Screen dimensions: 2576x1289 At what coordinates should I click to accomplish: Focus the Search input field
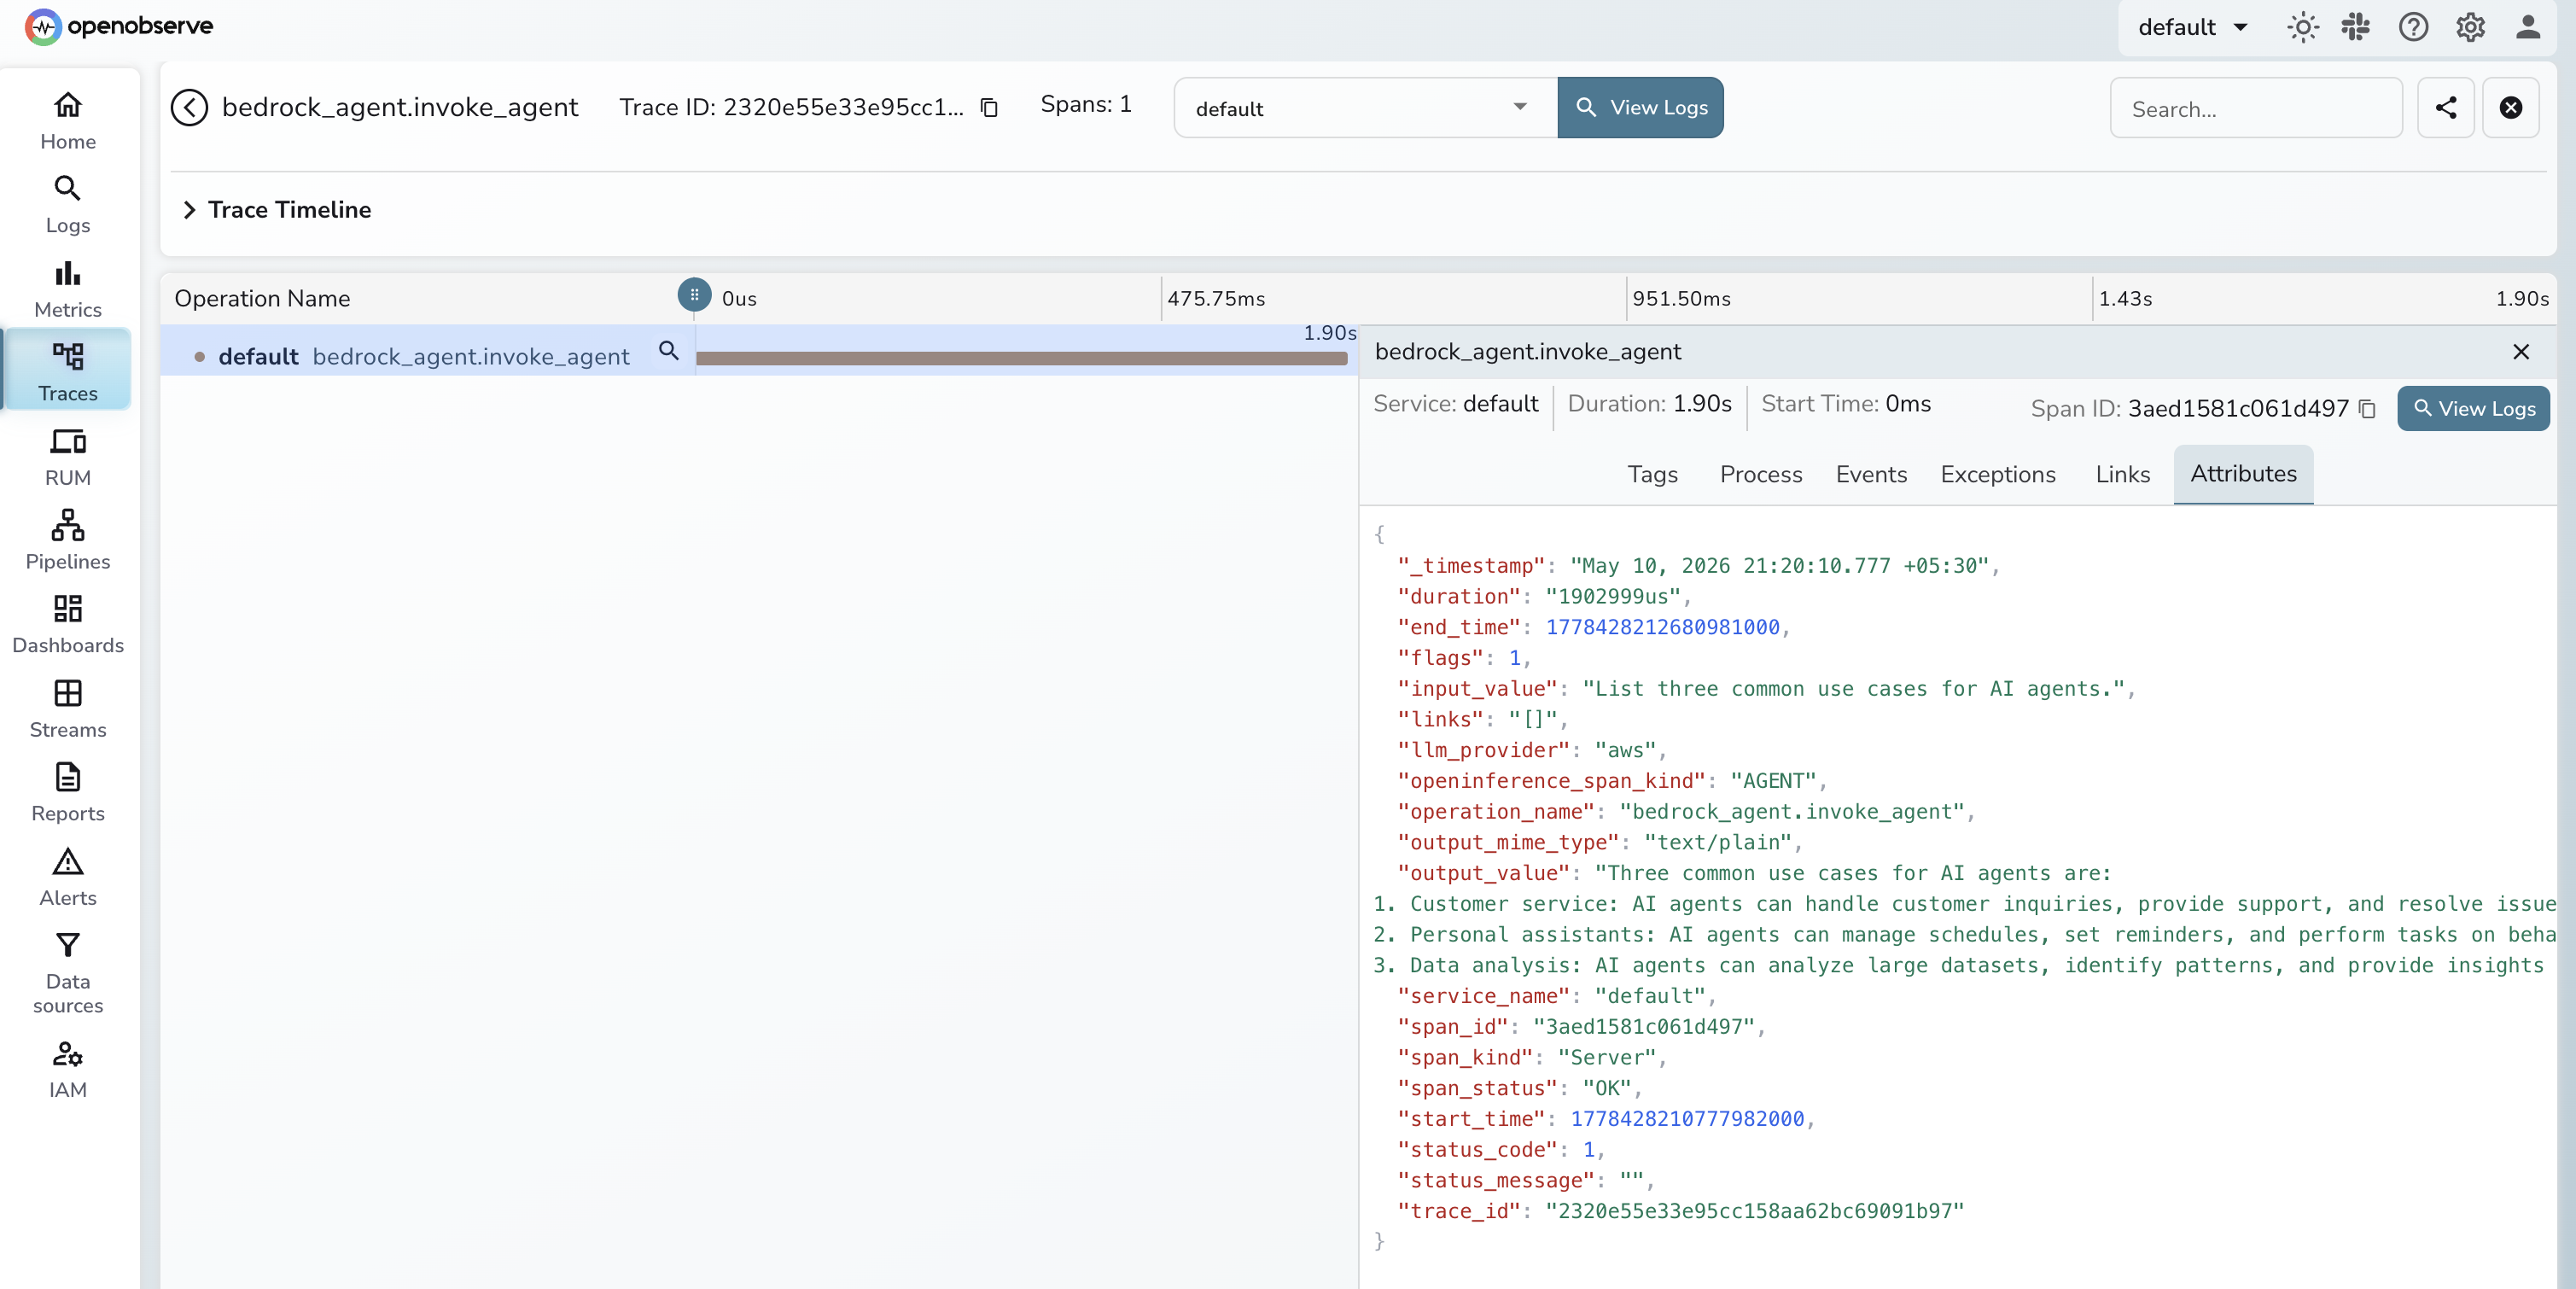[2255, 108]
